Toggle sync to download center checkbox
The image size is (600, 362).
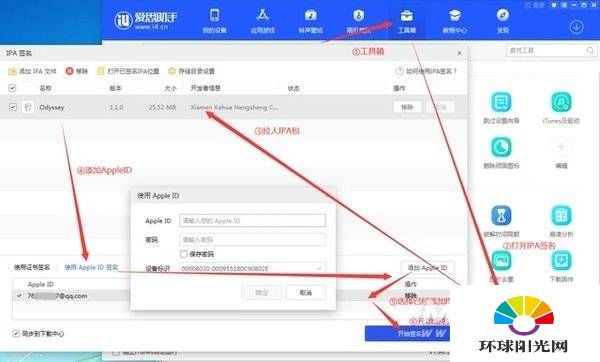point(16,334)
